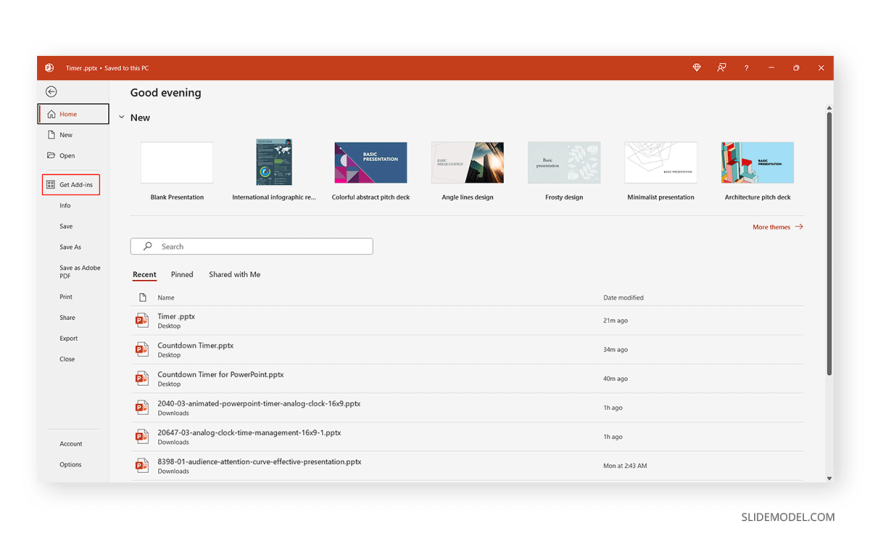Open Countdown Timer for PowerPoint.pptx file
Screen dimensions: 870x539
467,379
